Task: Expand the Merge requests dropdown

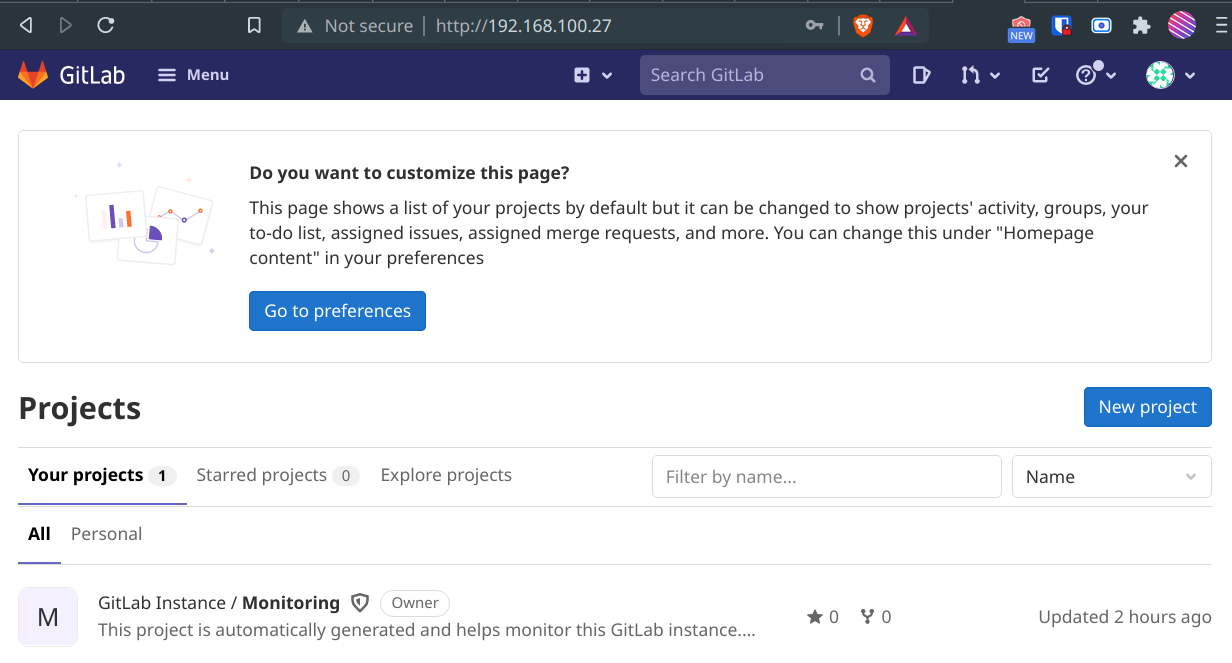Action: pos(980,75)
